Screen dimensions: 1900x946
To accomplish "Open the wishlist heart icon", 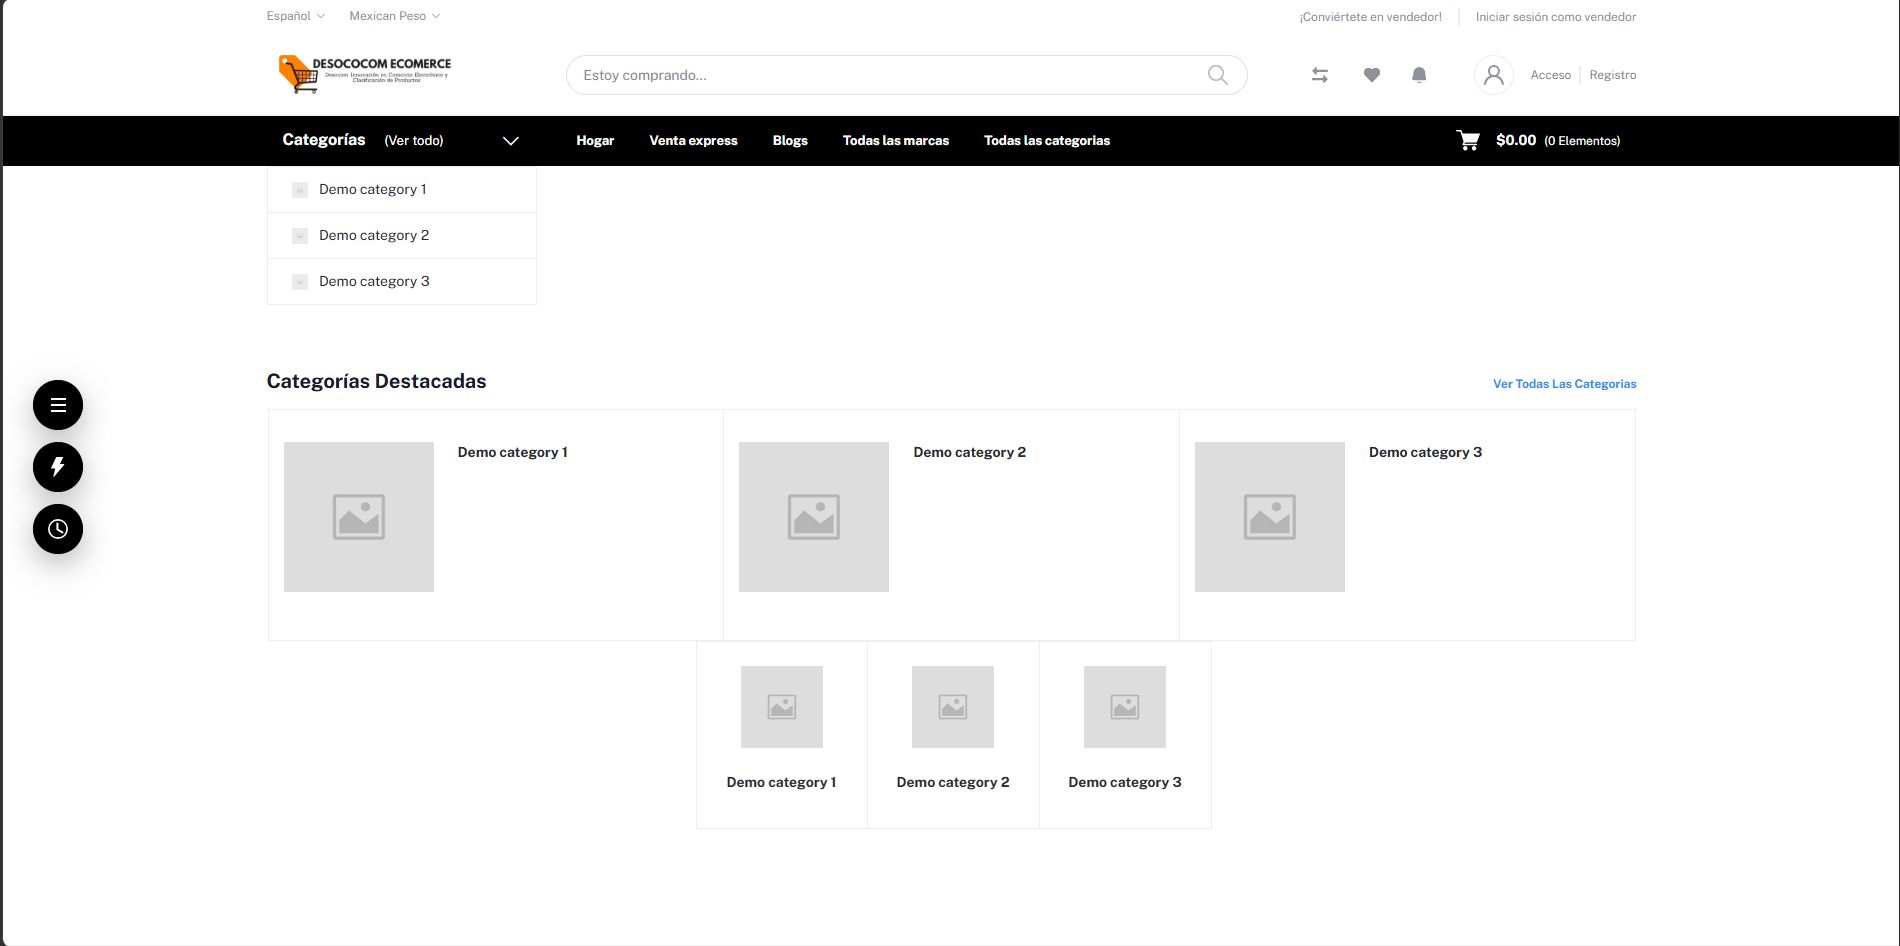I will click(1372, 75).
